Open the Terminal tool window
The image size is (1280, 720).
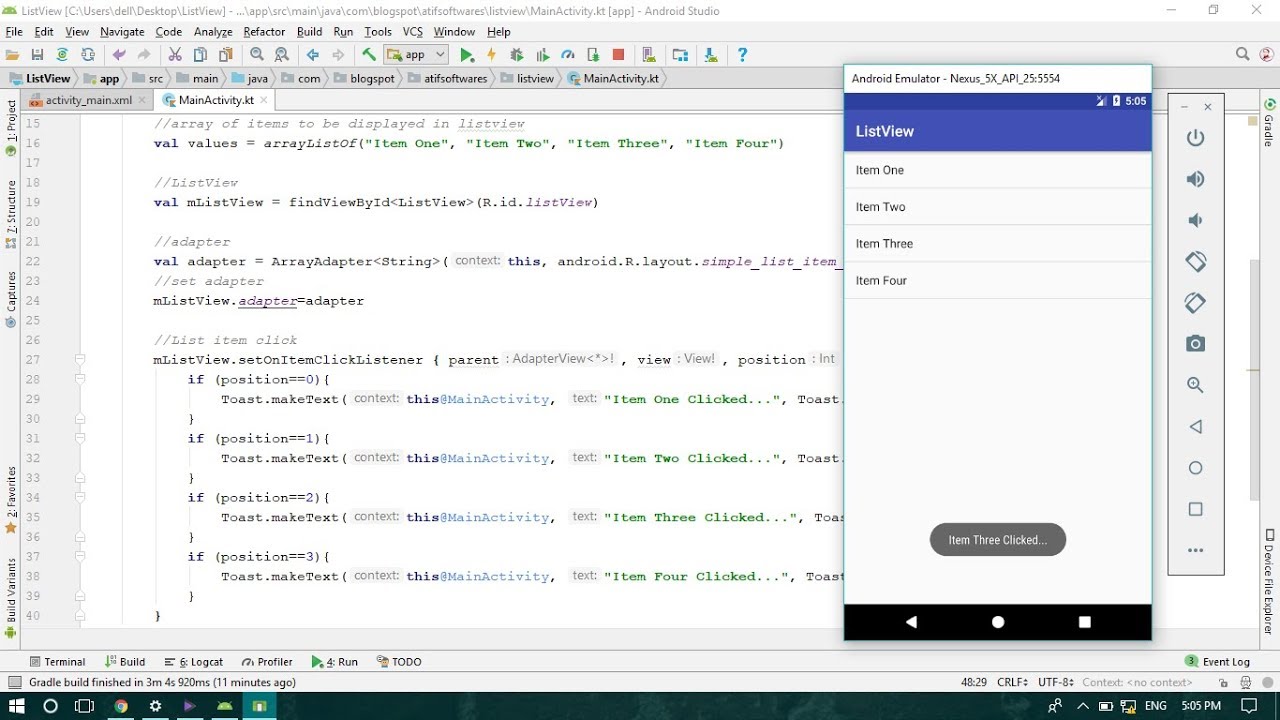click(x=57, y=661)
